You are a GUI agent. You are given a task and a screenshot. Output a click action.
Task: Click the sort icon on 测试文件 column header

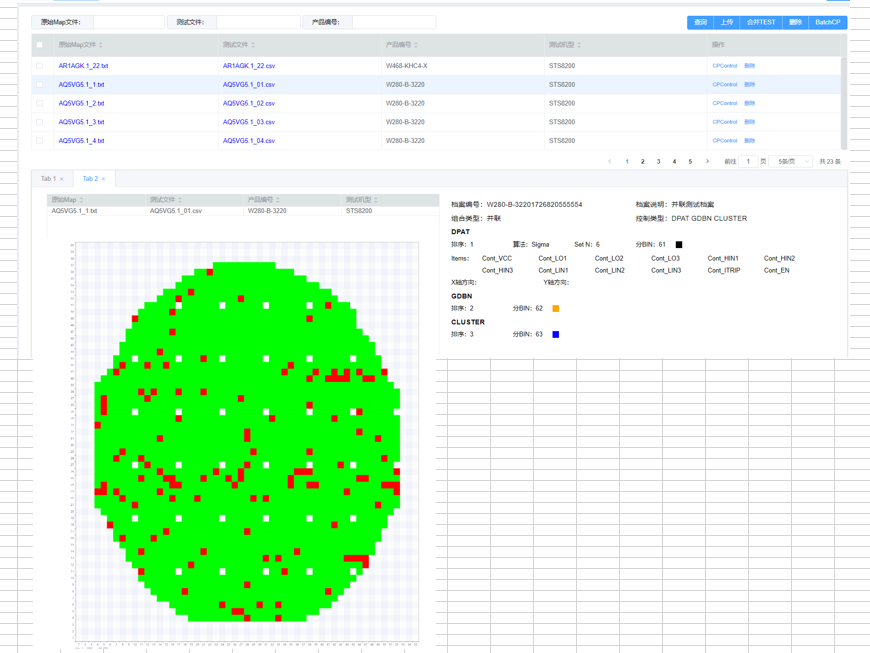pyautogui.click(x=253, y=45)
